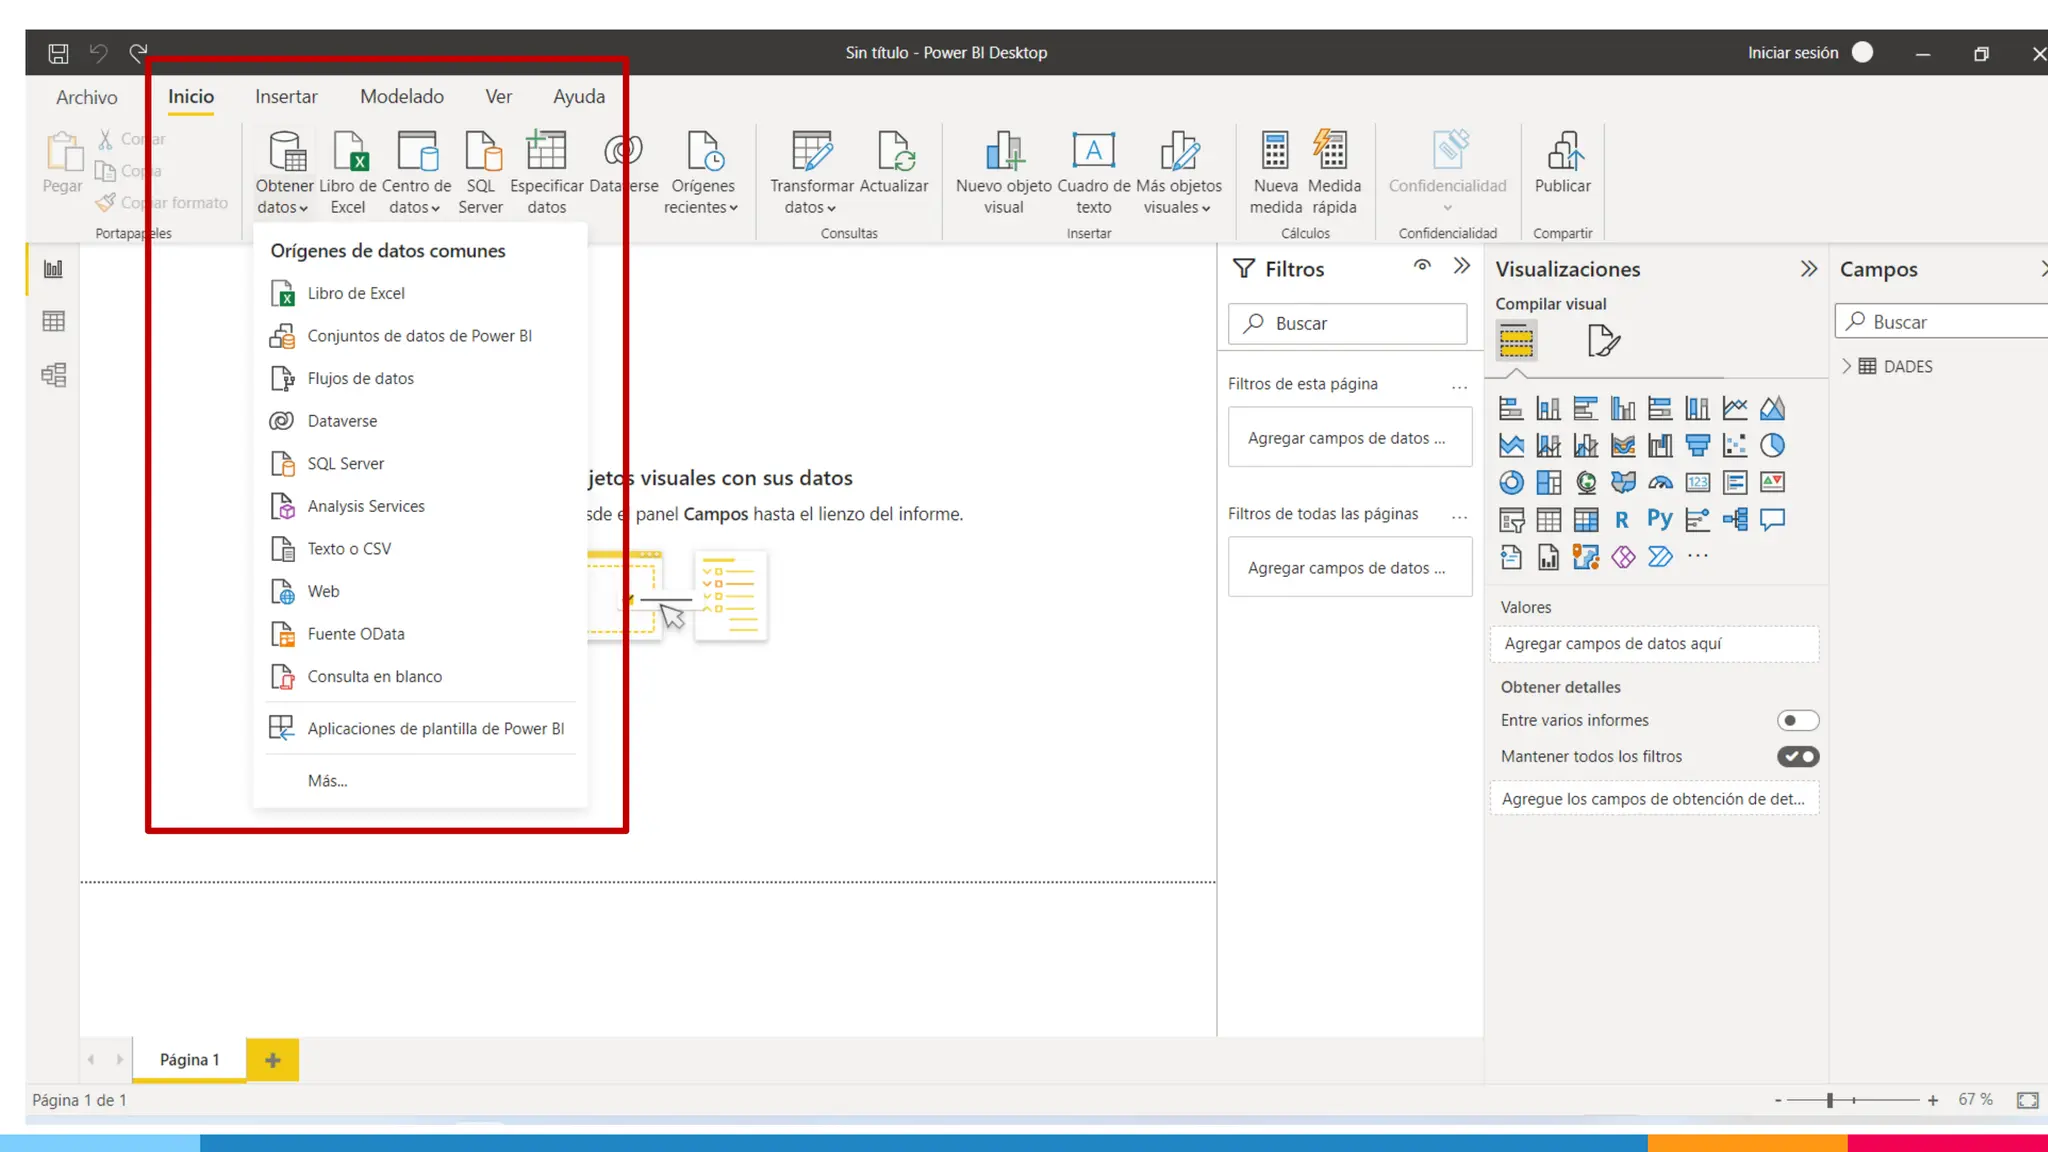Expand the DADES table in Campos
The height and width of the screenshot is (1152, 2048).
(1847, 366)
